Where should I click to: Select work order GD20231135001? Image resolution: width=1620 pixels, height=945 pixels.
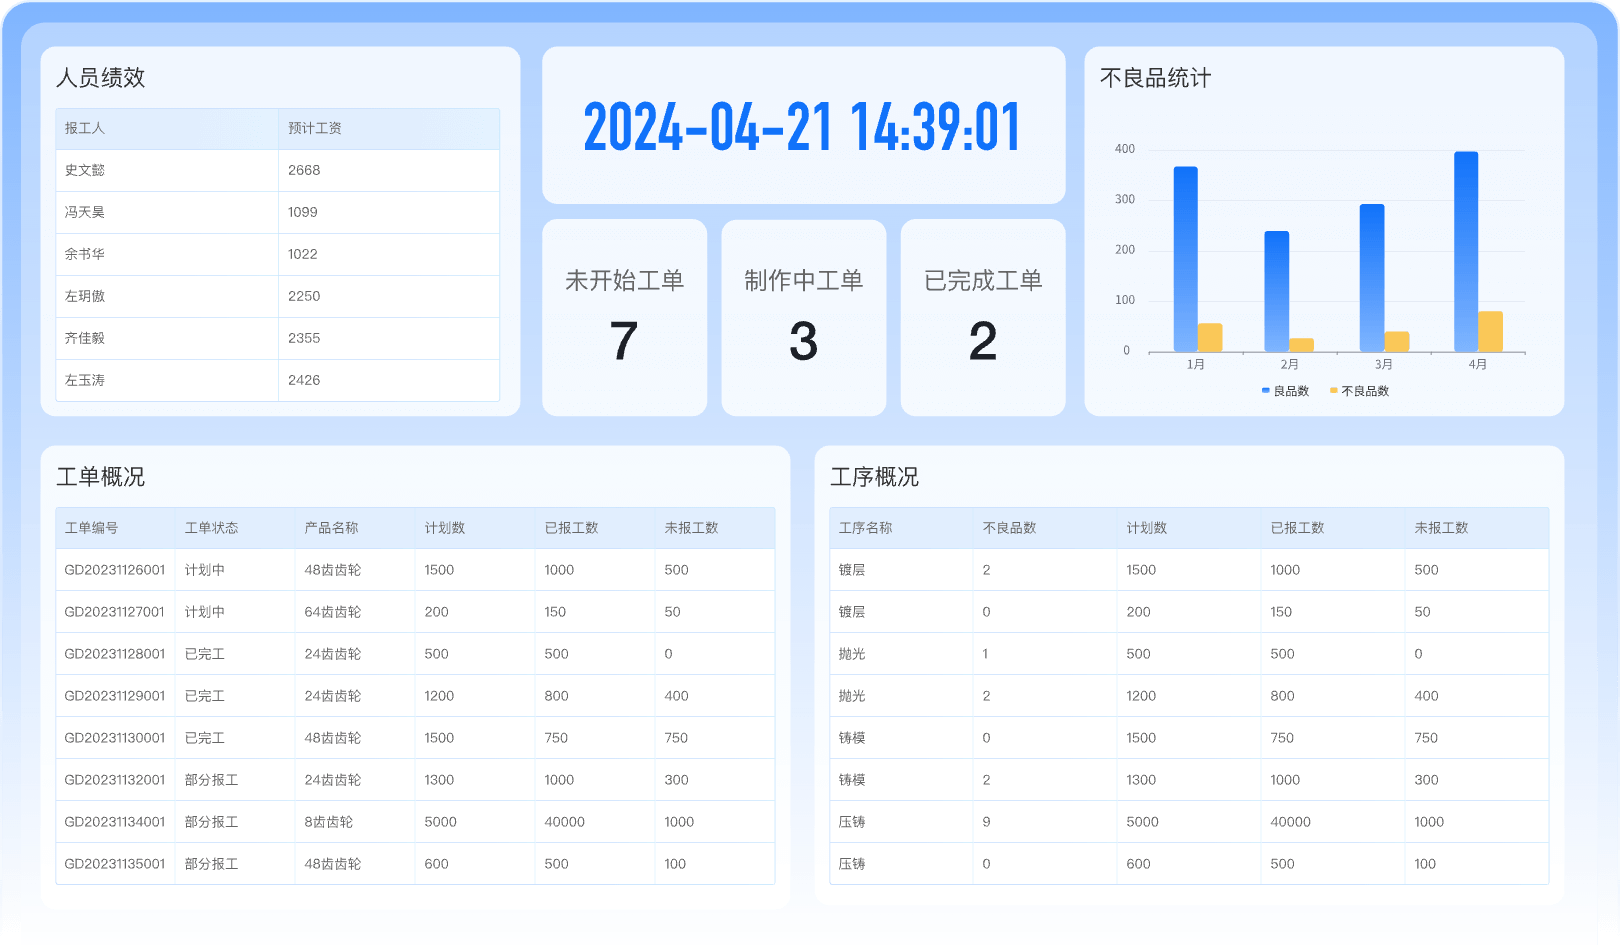tap(115, 864)
